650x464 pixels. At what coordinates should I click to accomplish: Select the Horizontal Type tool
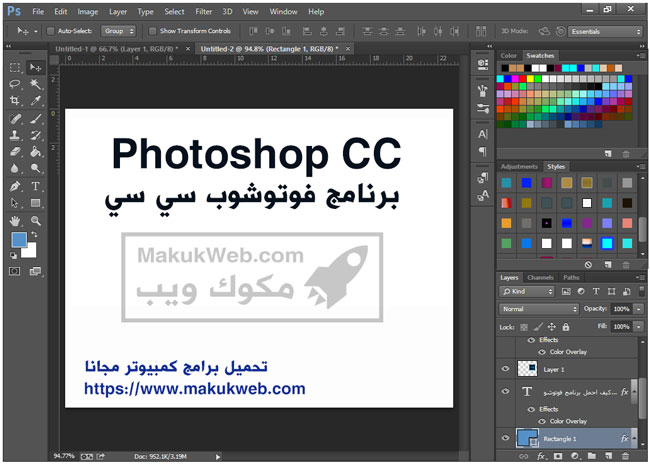(36, 186)
